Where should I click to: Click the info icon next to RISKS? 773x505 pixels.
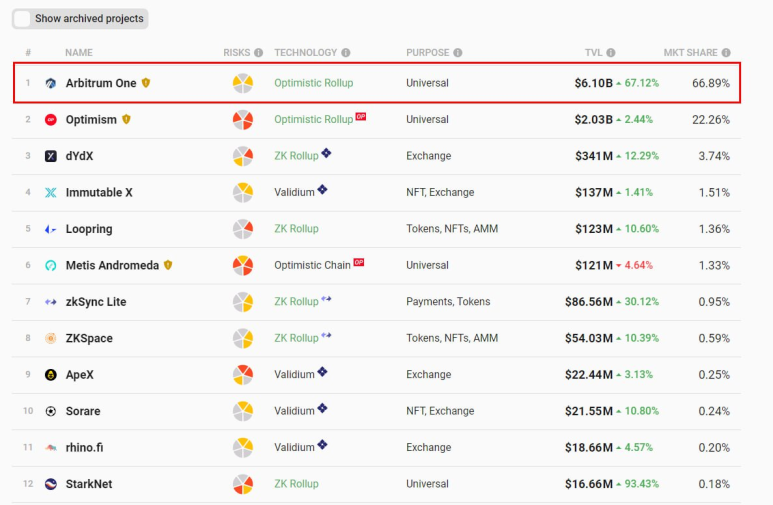[x=258, y=53]
